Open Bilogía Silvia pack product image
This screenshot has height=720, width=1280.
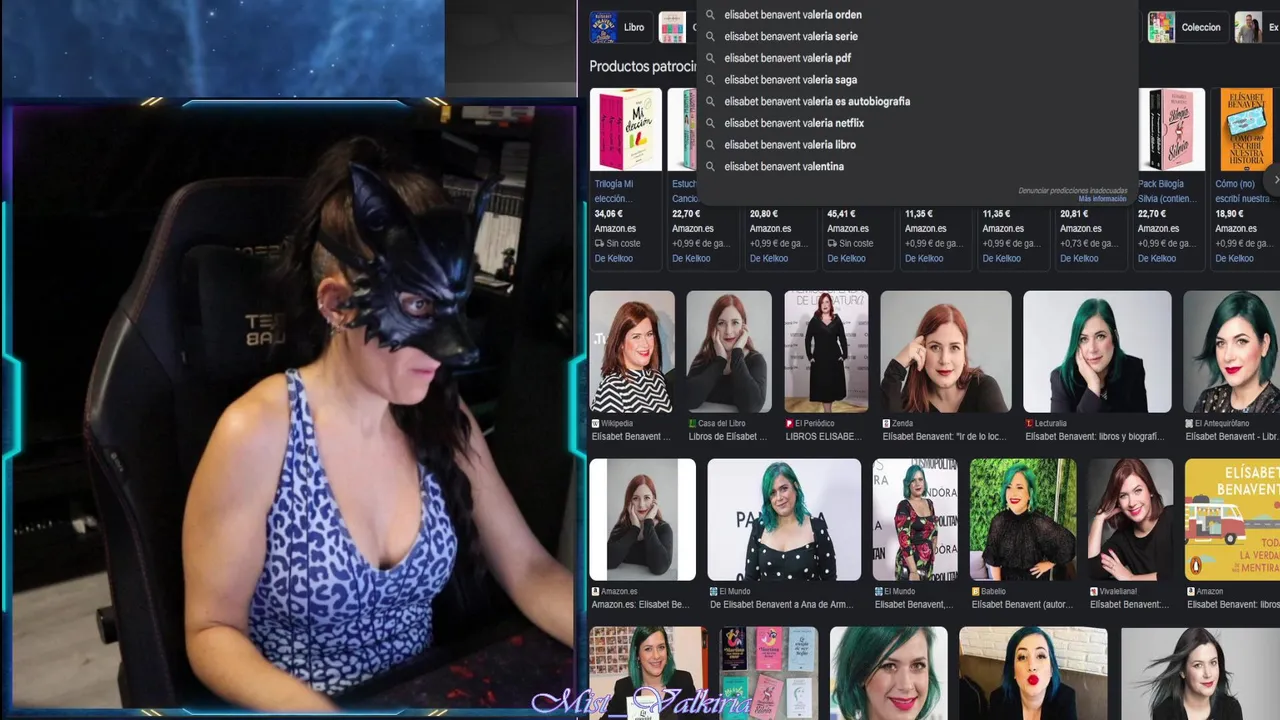pyautogui.click(x=1171, y=130)
